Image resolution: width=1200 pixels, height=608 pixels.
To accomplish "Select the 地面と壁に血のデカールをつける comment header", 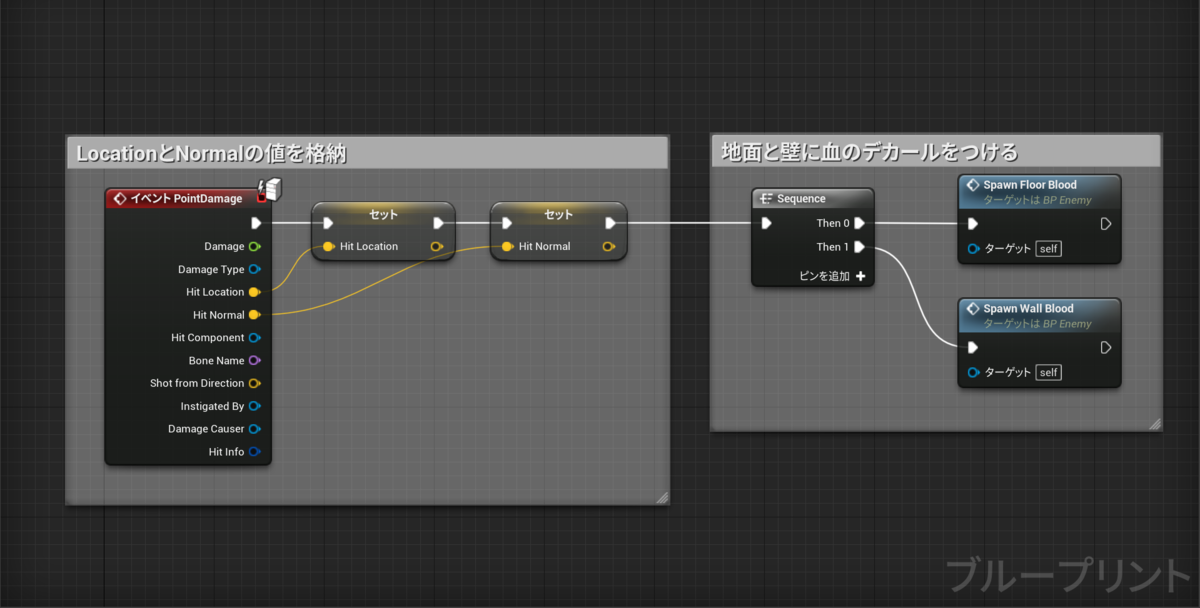I will coord(936,152).
